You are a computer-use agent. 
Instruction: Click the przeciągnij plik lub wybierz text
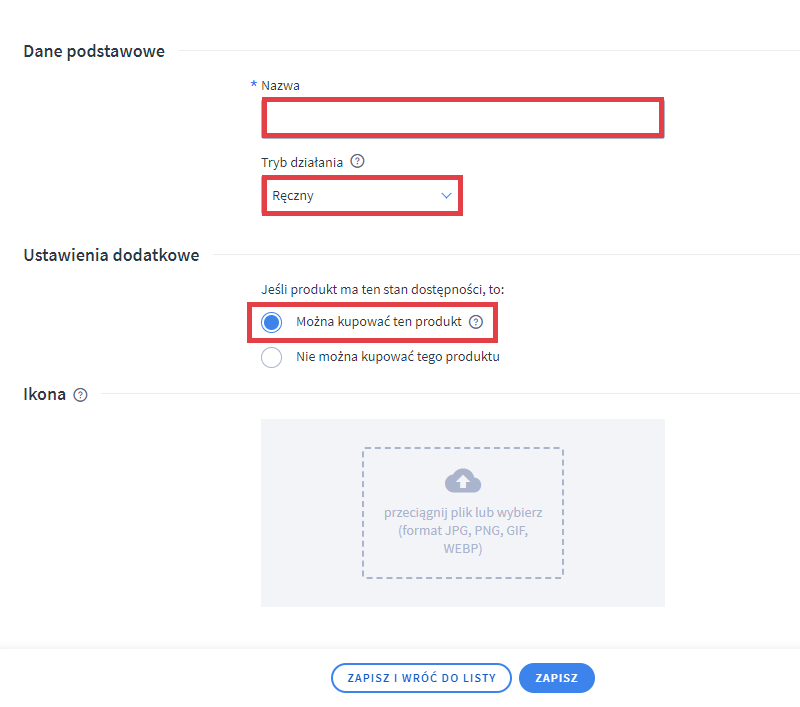463,513
